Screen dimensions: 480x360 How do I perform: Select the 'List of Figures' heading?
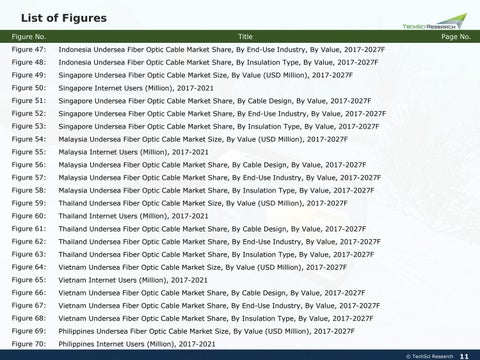[x=64, y=18]
